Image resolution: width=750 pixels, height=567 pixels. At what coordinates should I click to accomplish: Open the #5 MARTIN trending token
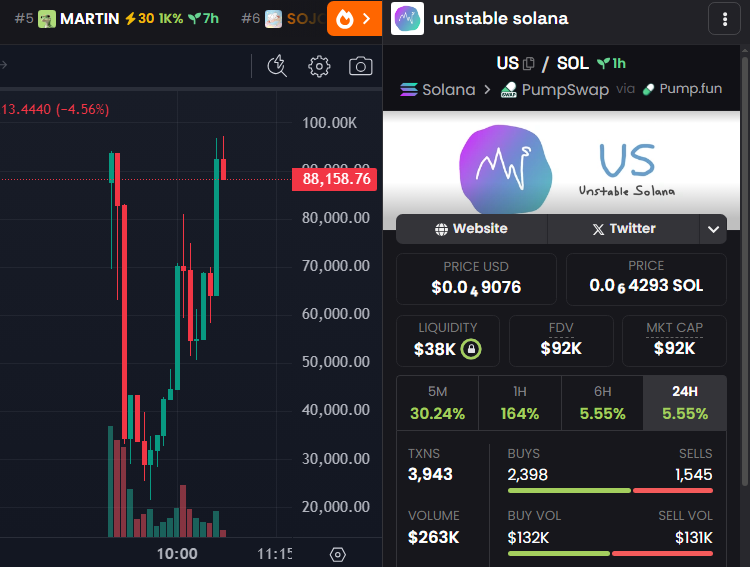point(117,19)
